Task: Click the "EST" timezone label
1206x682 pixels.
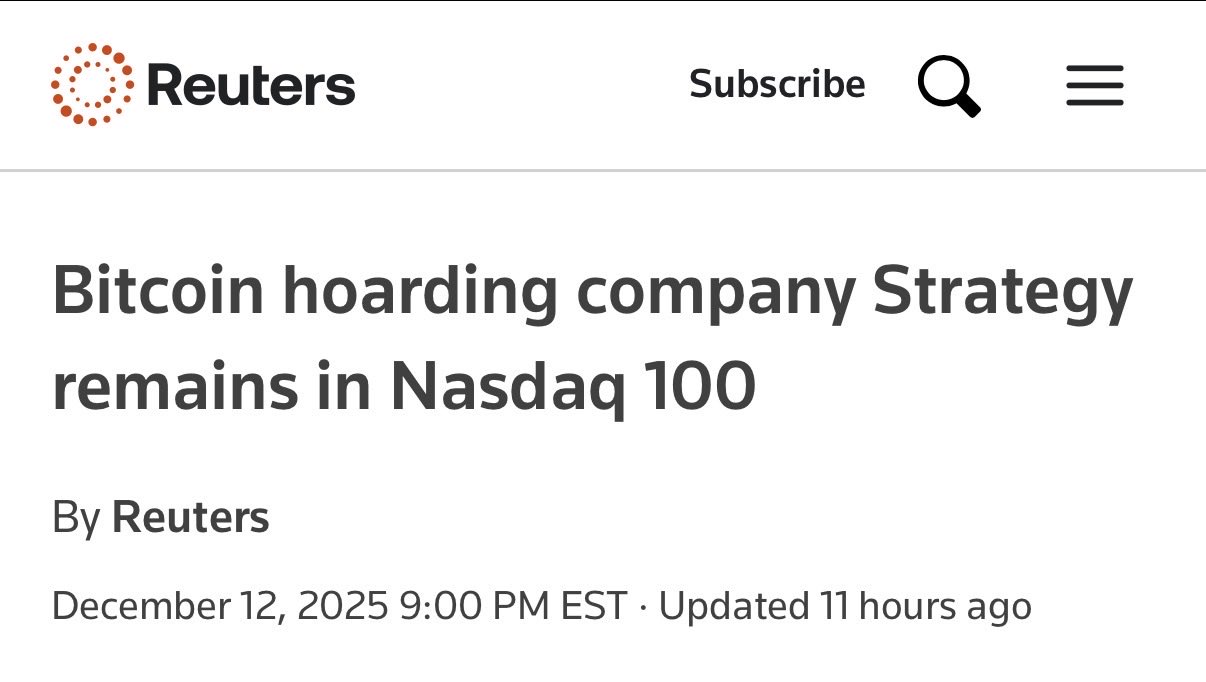Action: pyautogui.click(x=594, y=606)
